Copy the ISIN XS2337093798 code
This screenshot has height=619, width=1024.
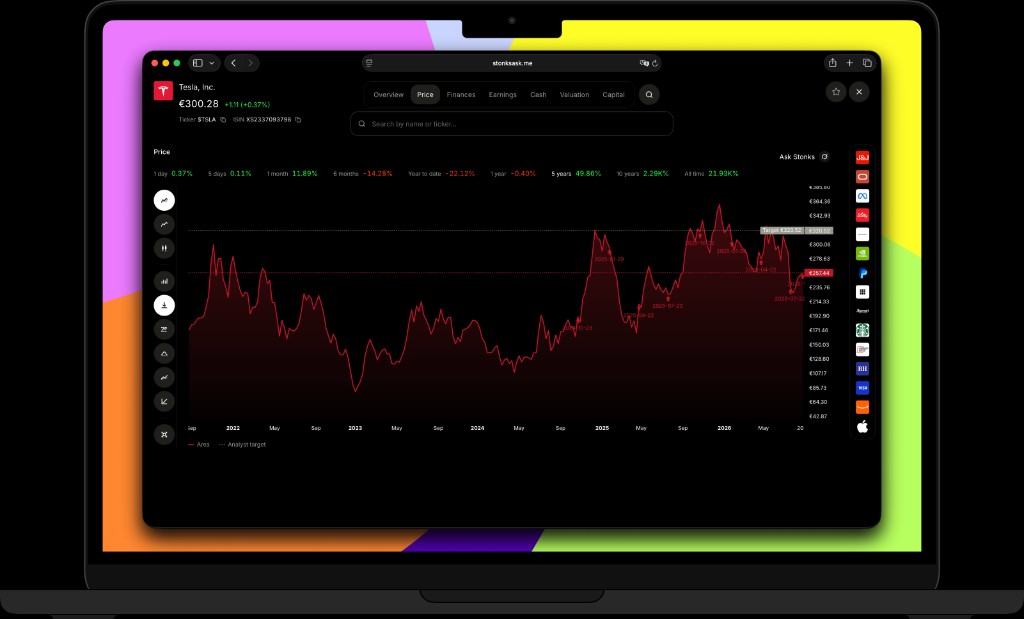click(x=298, y=119)
